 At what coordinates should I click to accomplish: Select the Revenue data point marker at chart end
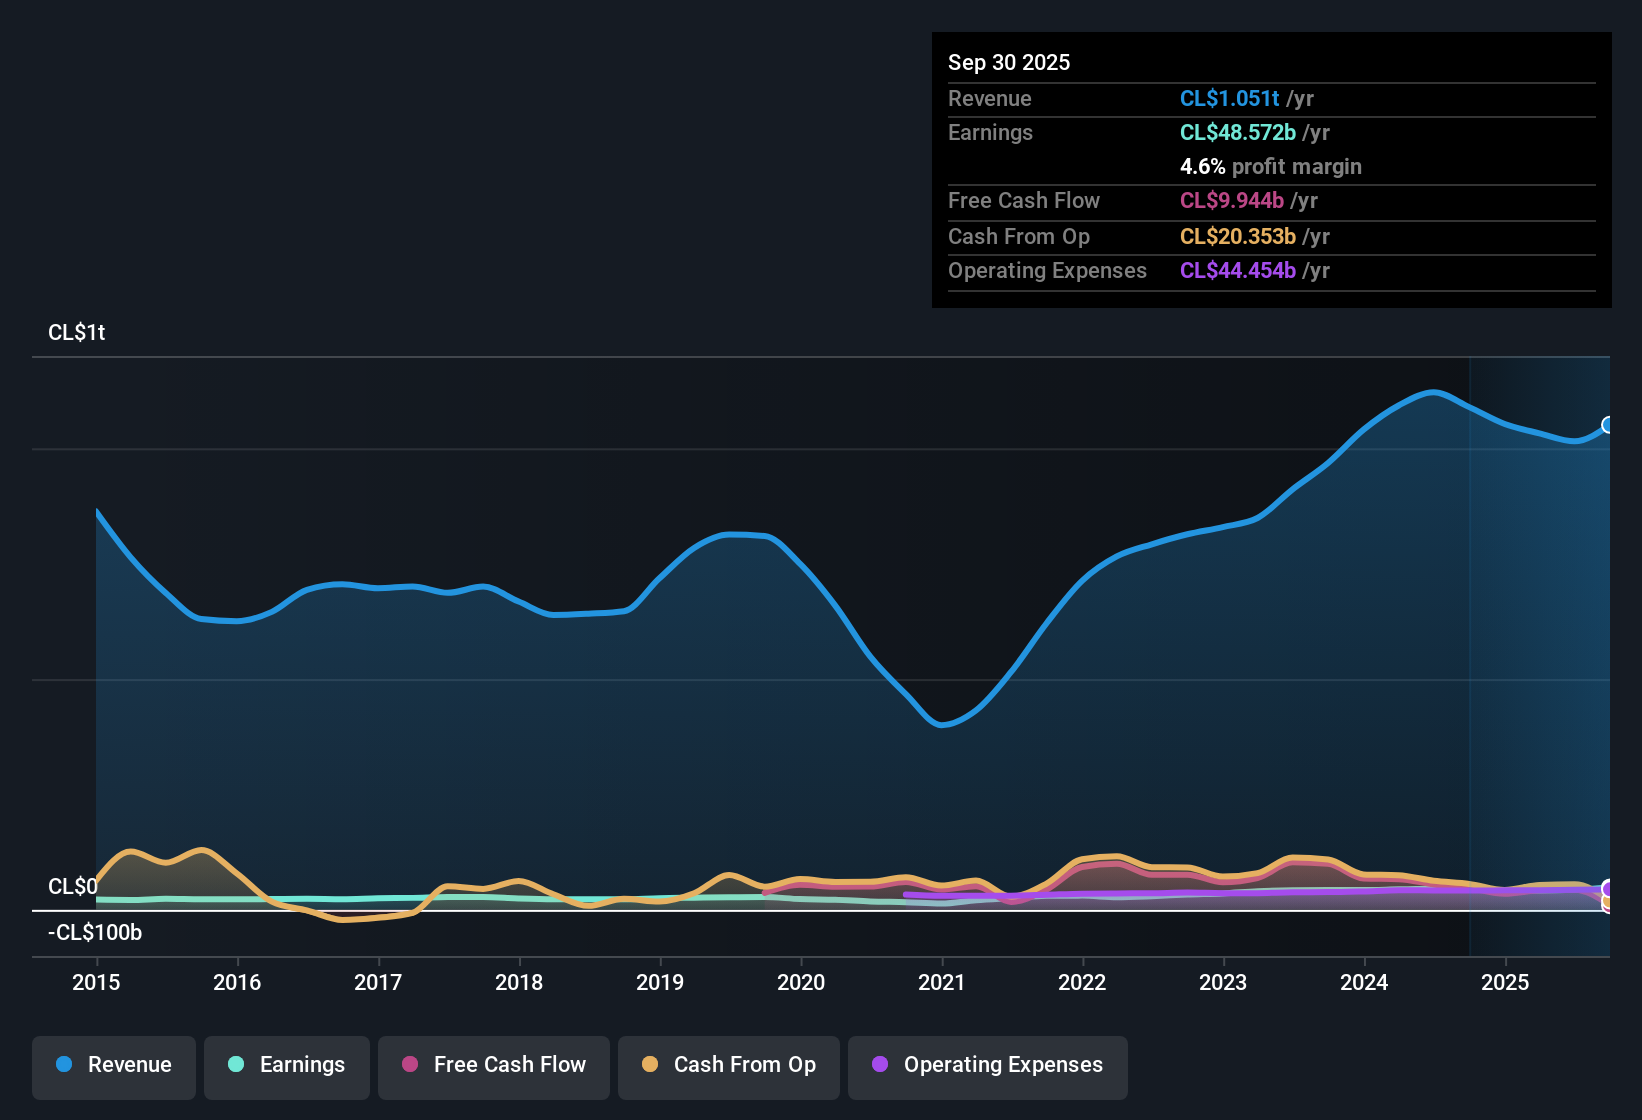coord(1607,425)
